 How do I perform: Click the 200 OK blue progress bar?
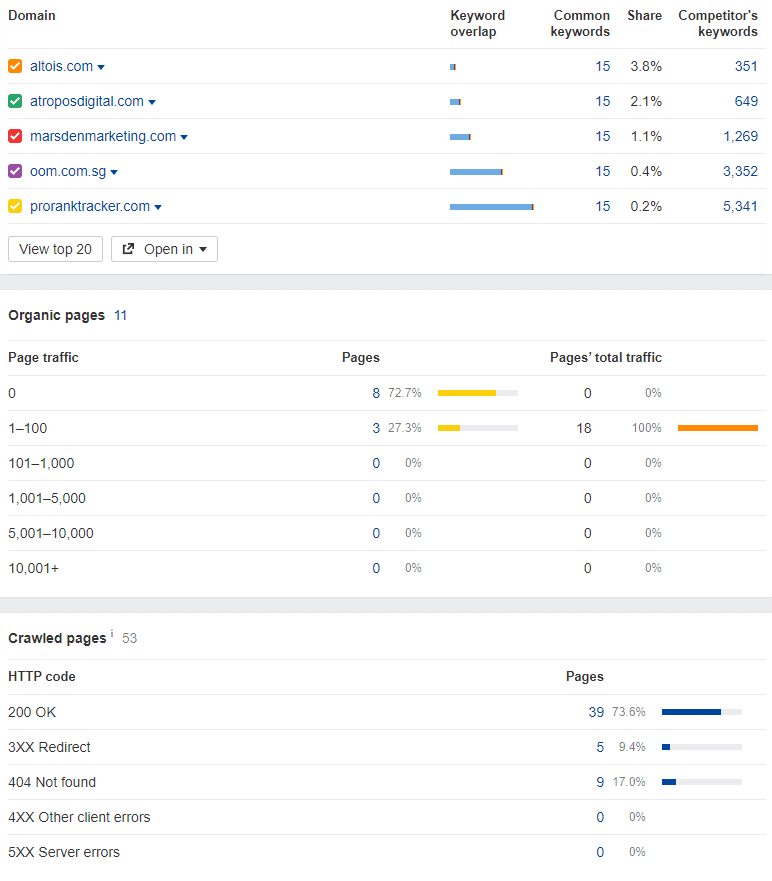point(702,712)
